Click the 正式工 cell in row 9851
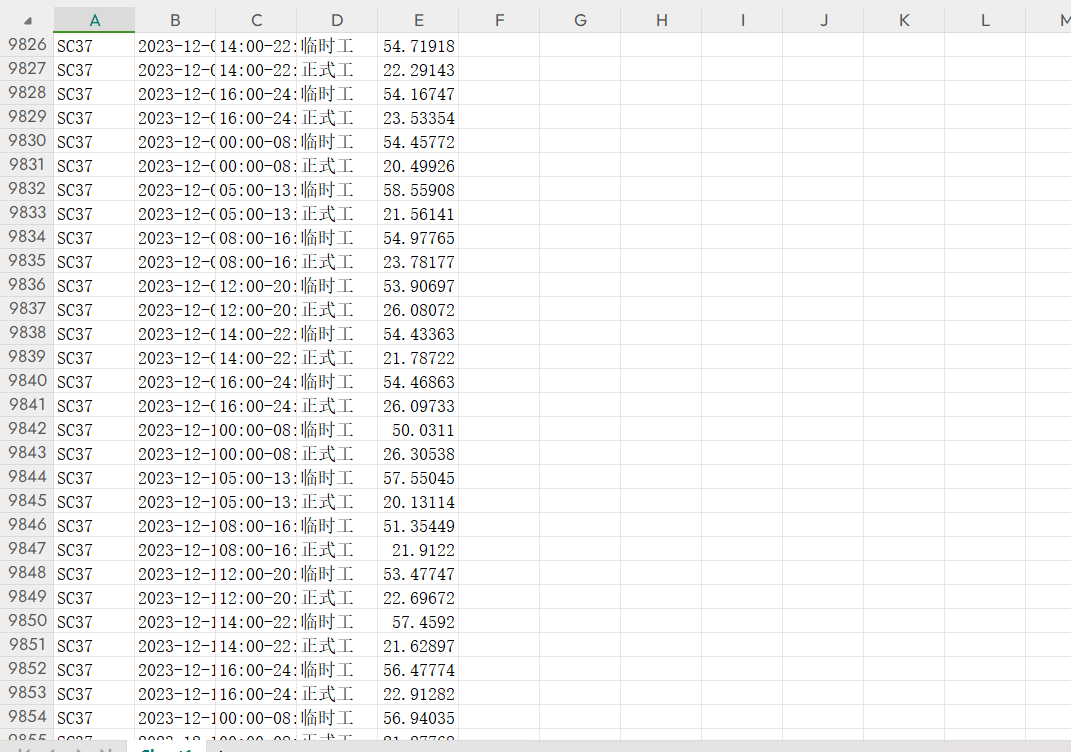The image size is (1071, 752). (x=337, y=646)
